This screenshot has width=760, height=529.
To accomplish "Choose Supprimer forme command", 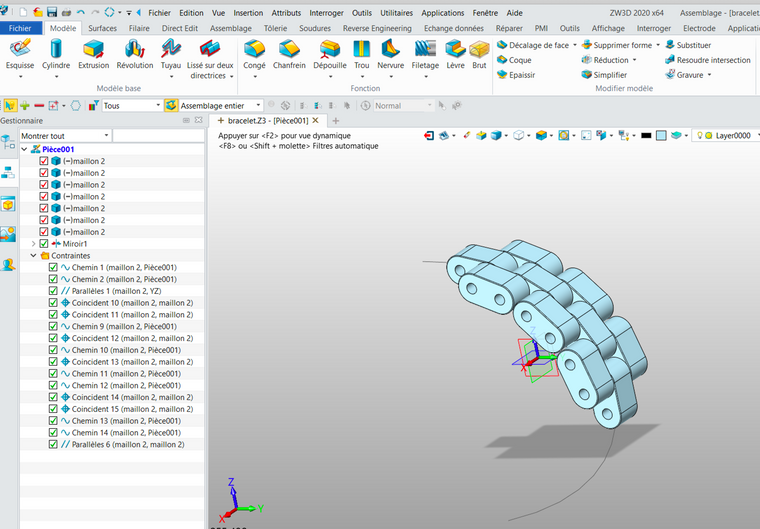I will tap(617, 45).
